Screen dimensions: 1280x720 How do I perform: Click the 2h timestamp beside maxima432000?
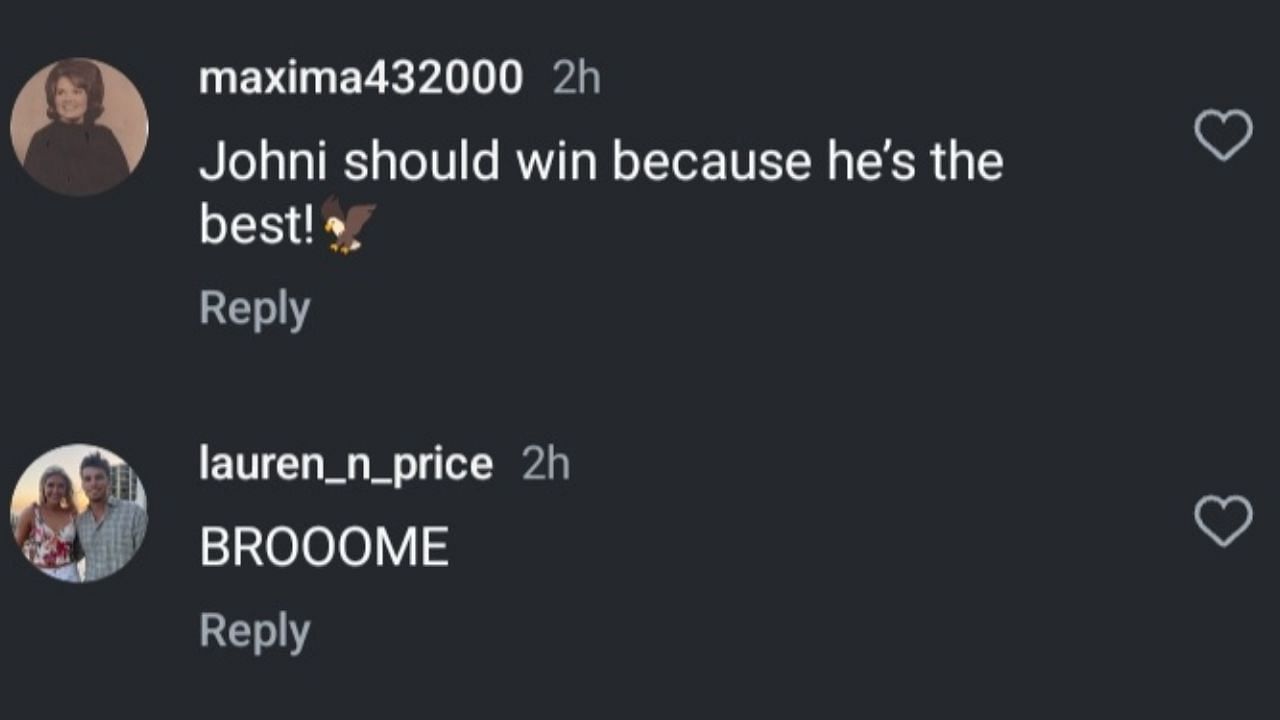point(577,78)
